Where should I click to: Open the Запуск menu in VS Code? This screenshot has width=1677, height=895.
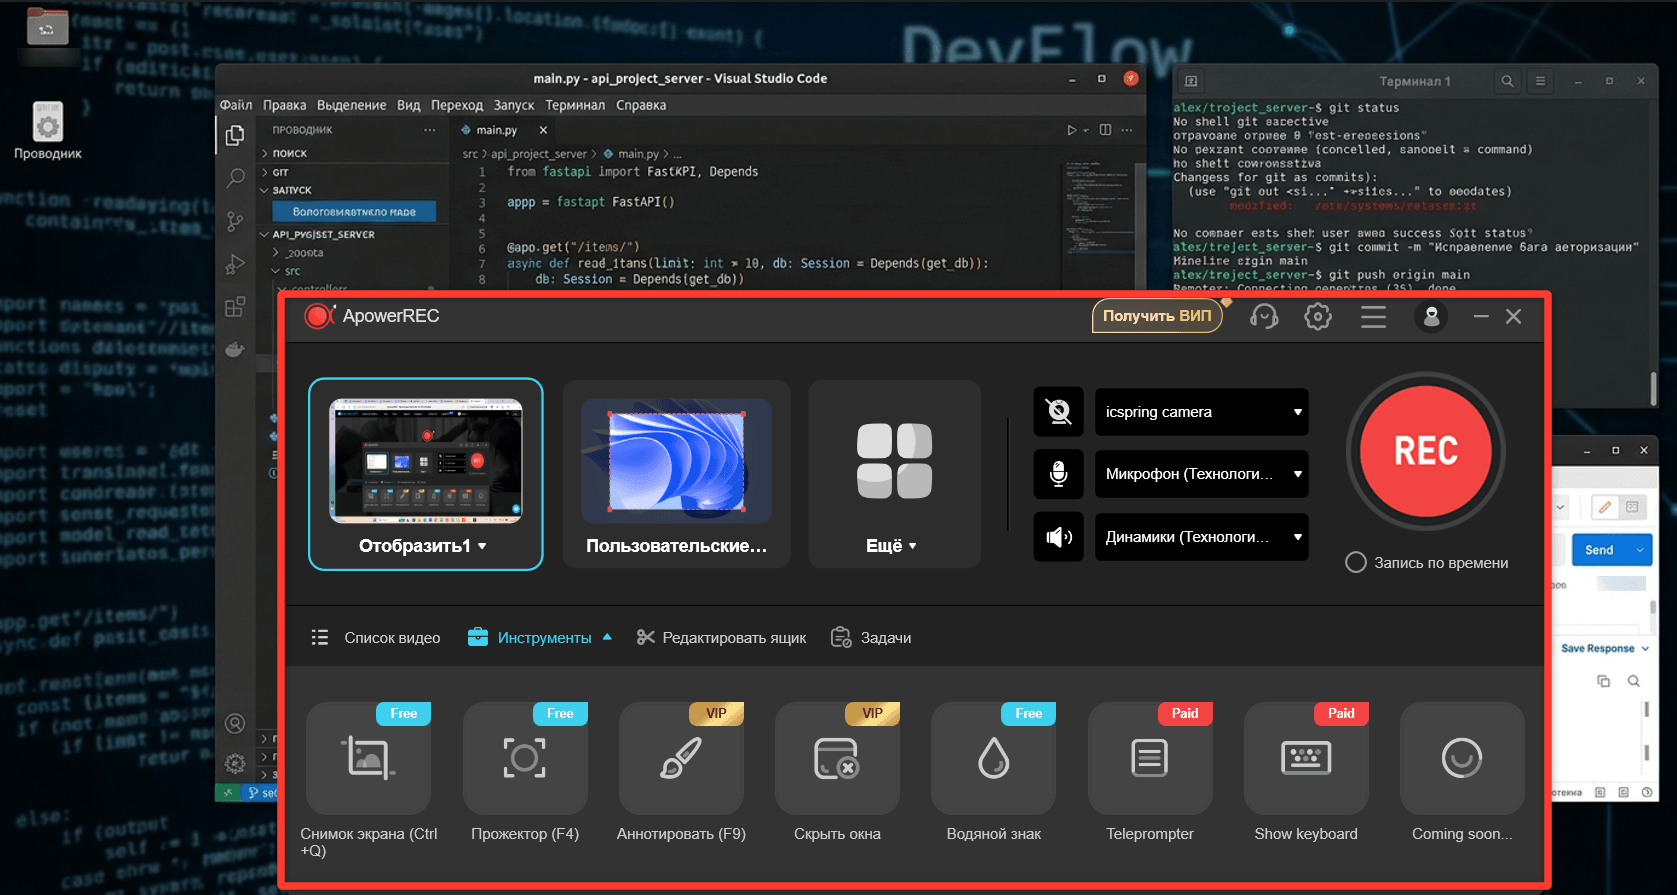tap(514, 105)
